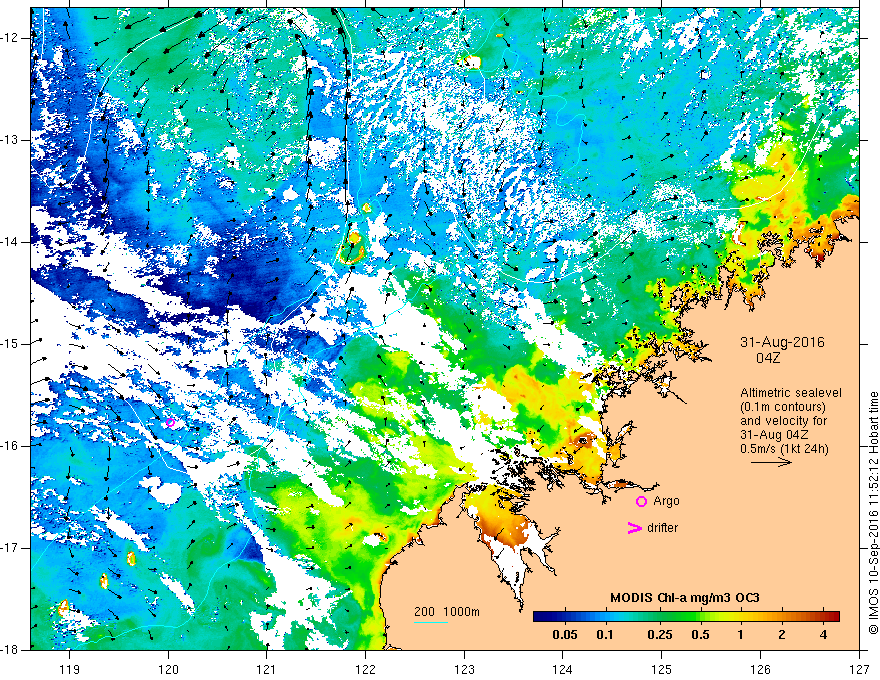Click the 'and velocity for' caption line
This screenshot has width=880, height=680.
[x=783, y=421]
